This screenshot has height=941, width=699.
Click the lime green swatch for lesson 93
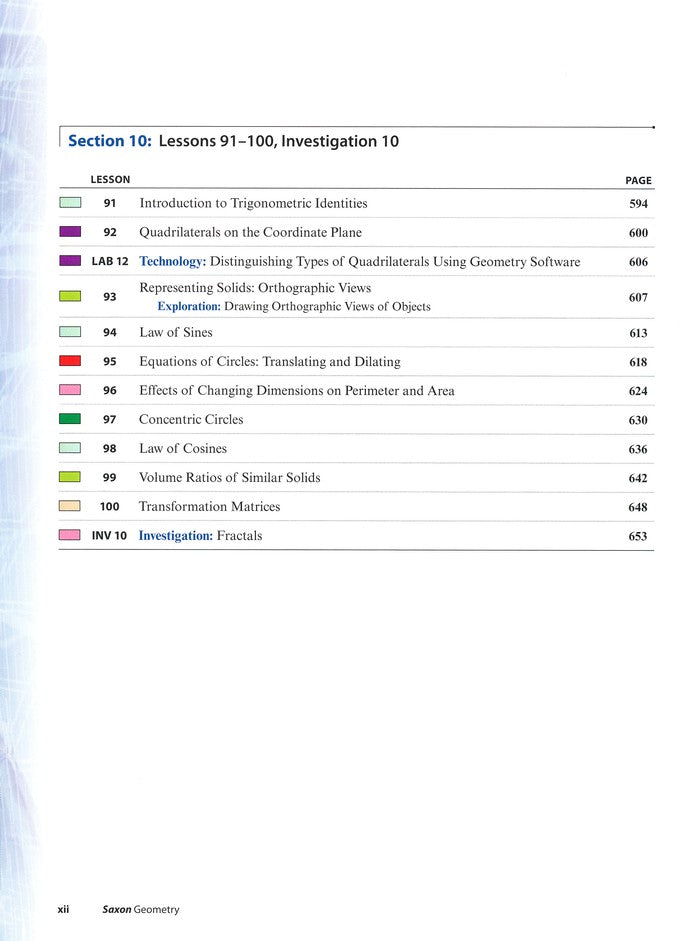(69, 297)
